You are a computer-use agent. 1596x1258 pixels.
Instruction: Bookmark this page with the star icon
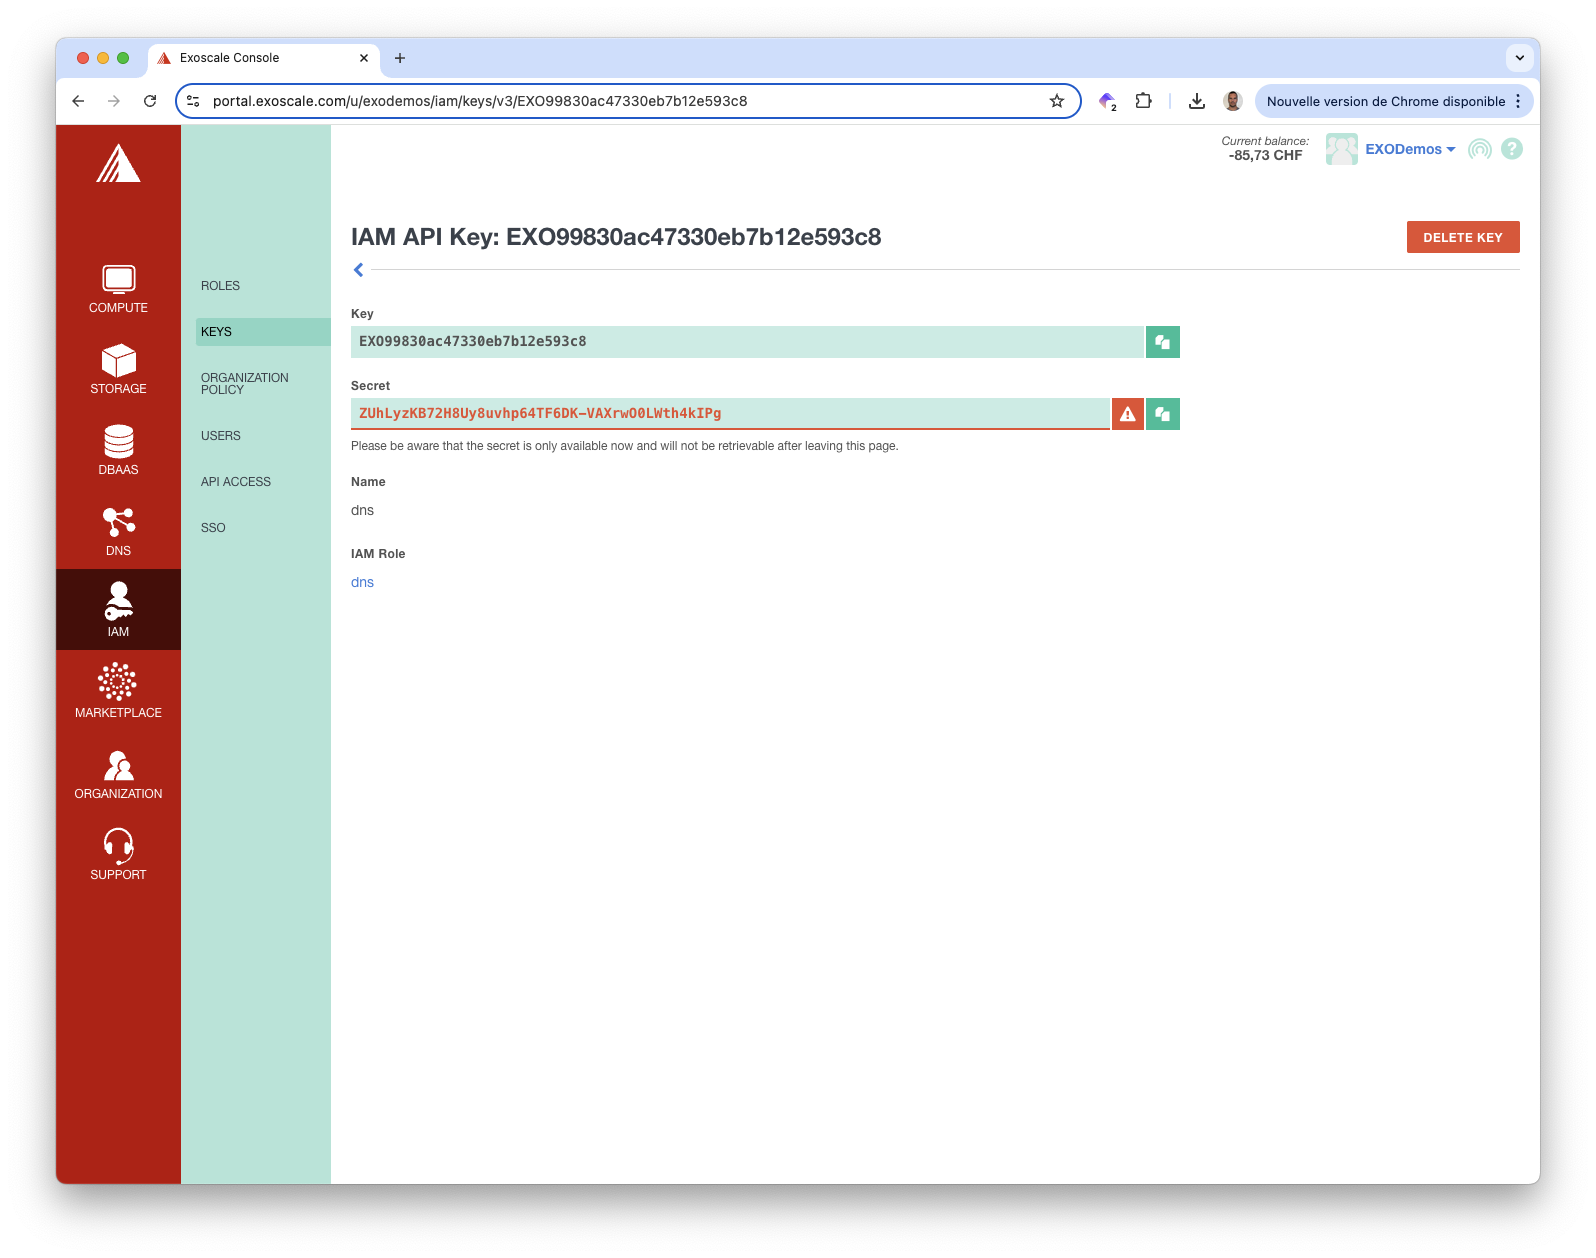pos(1056,101)
